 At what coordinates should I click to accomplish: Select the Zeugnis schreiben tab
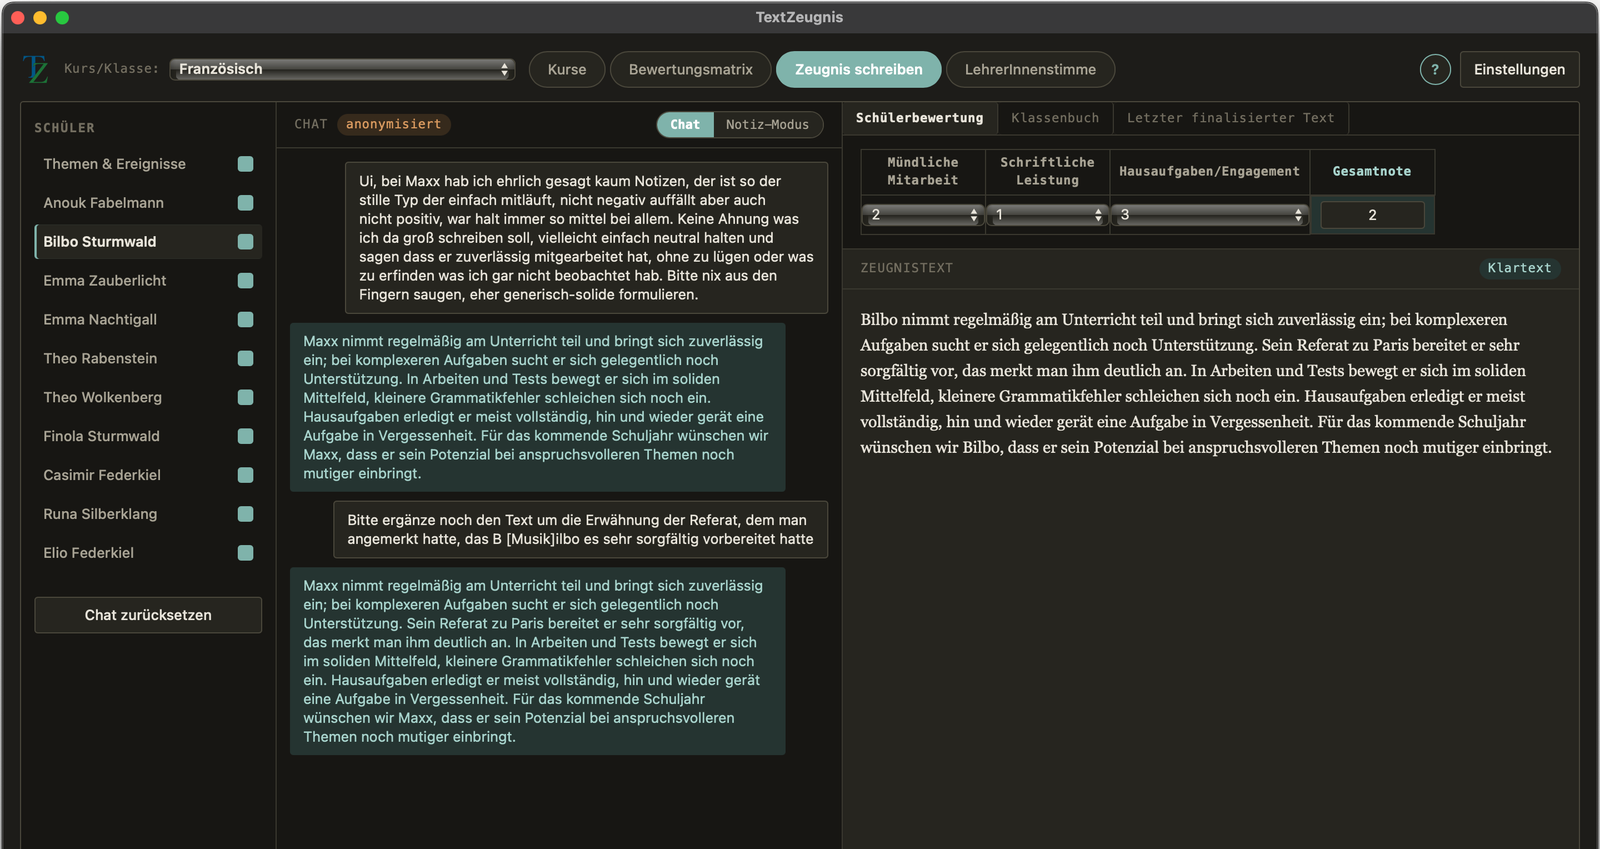[859, 69]
